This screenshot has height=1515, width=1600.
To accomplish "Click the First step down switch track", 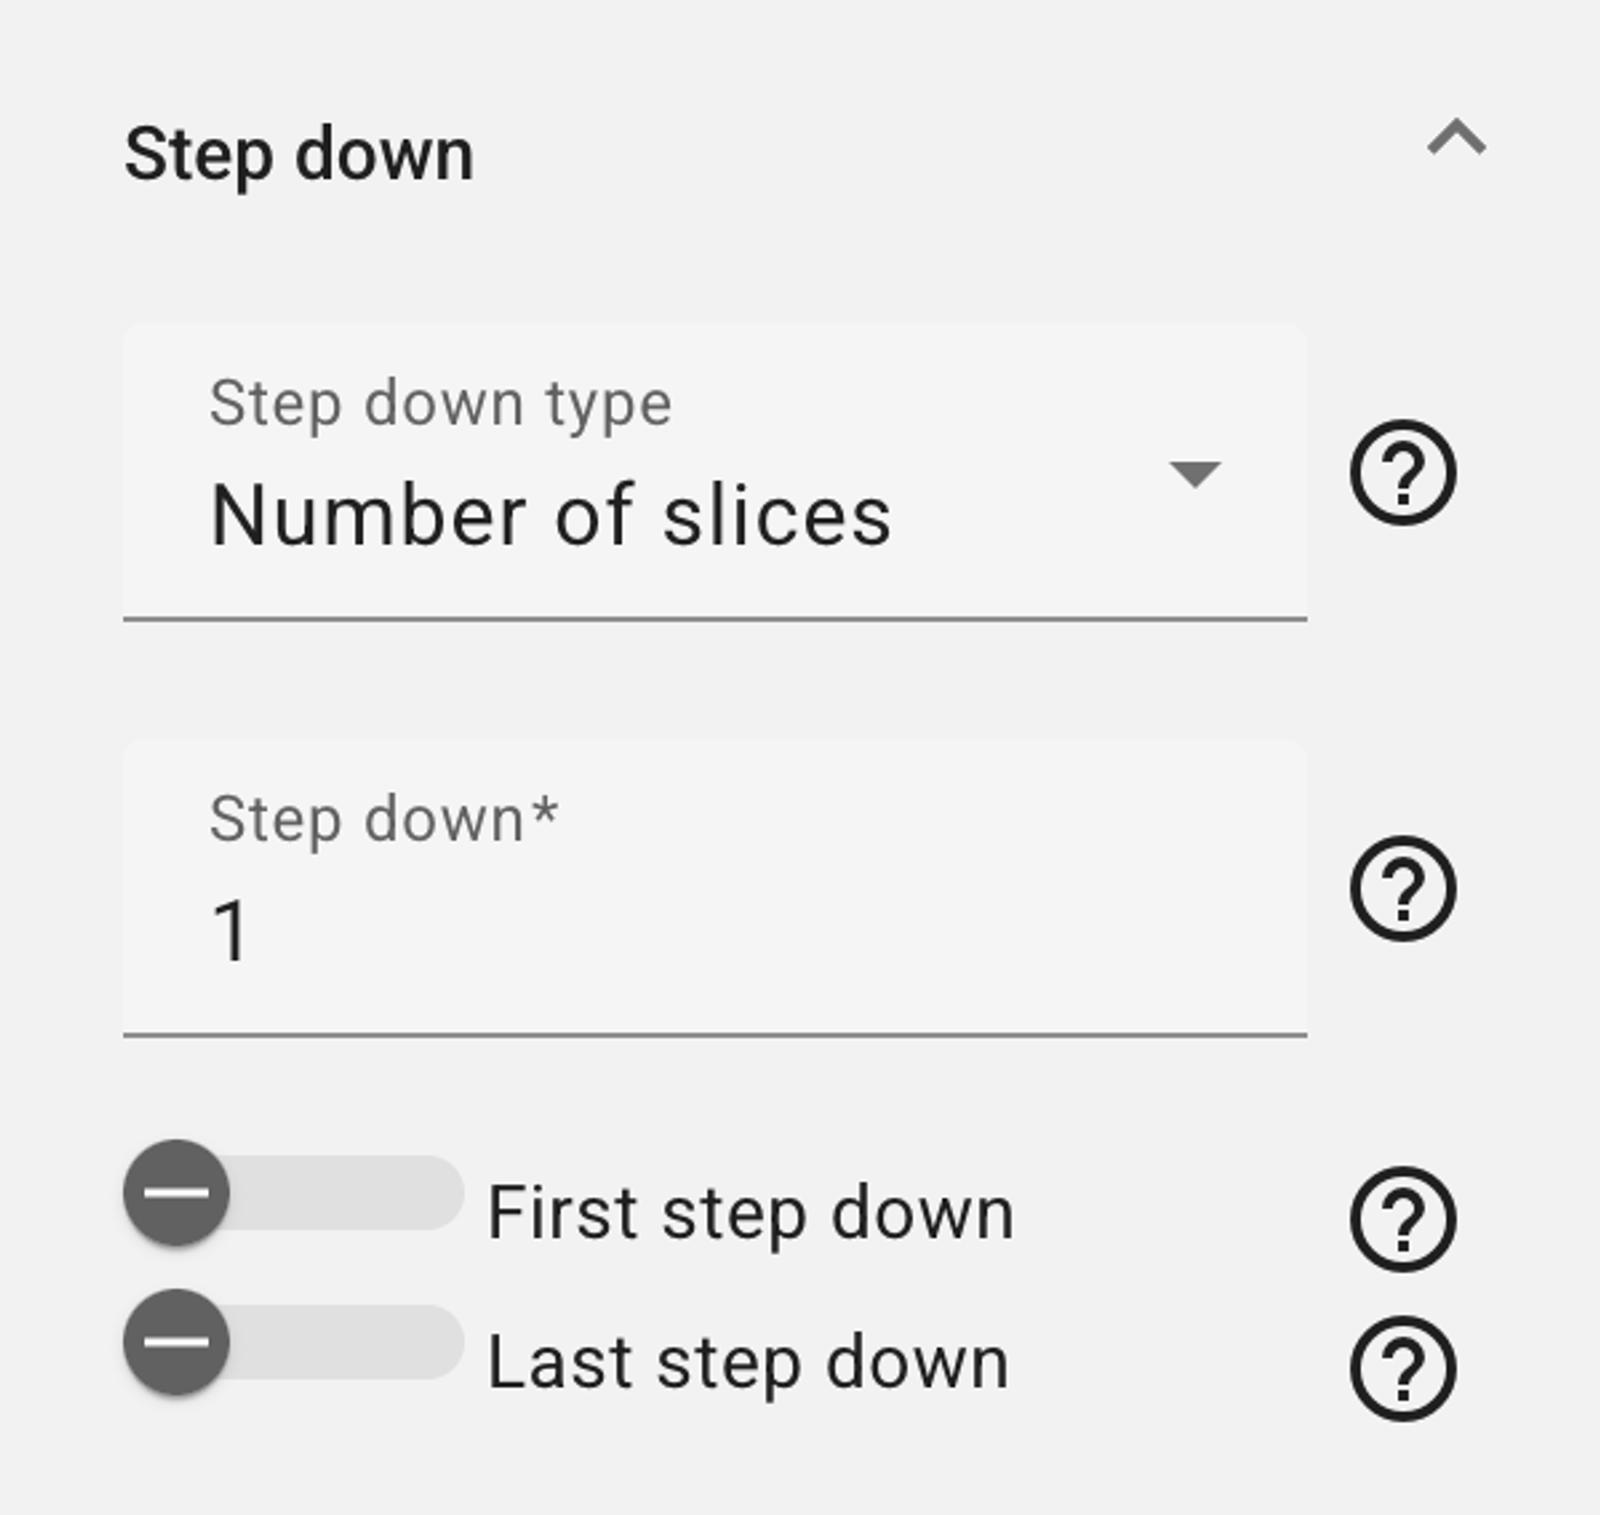I will [x=380, y=1192].
